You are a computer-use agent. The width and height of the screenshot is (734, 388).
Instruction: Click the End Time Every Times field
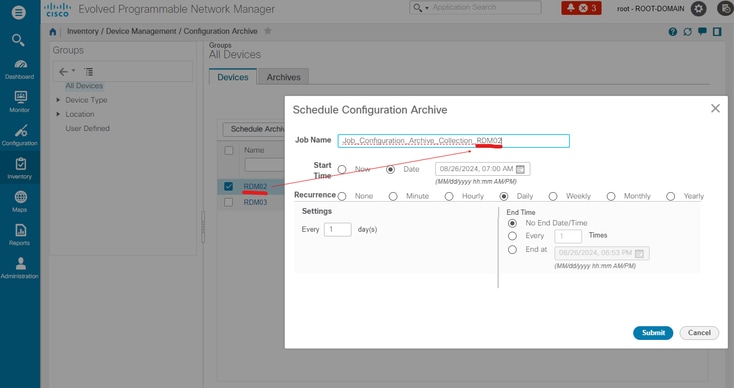(568, 236)
